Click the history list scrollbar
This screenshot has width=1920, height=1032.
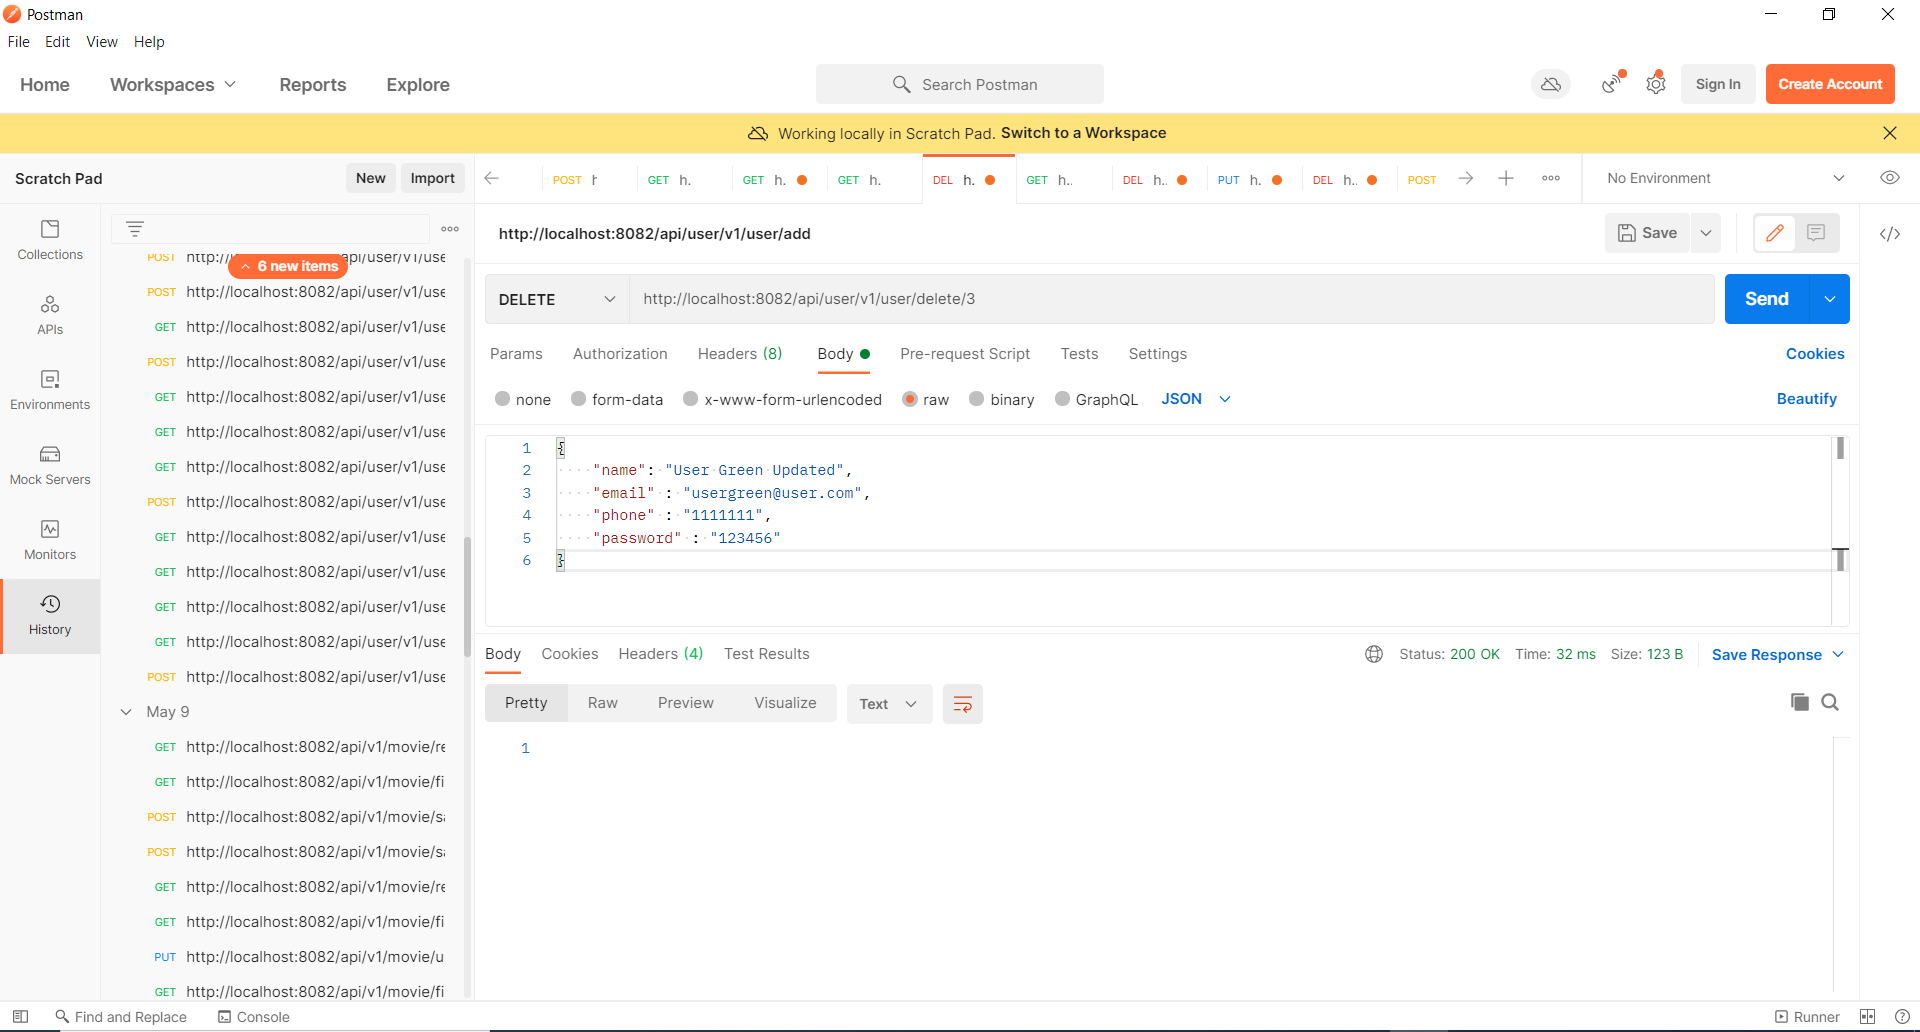(x=467, y=597)
